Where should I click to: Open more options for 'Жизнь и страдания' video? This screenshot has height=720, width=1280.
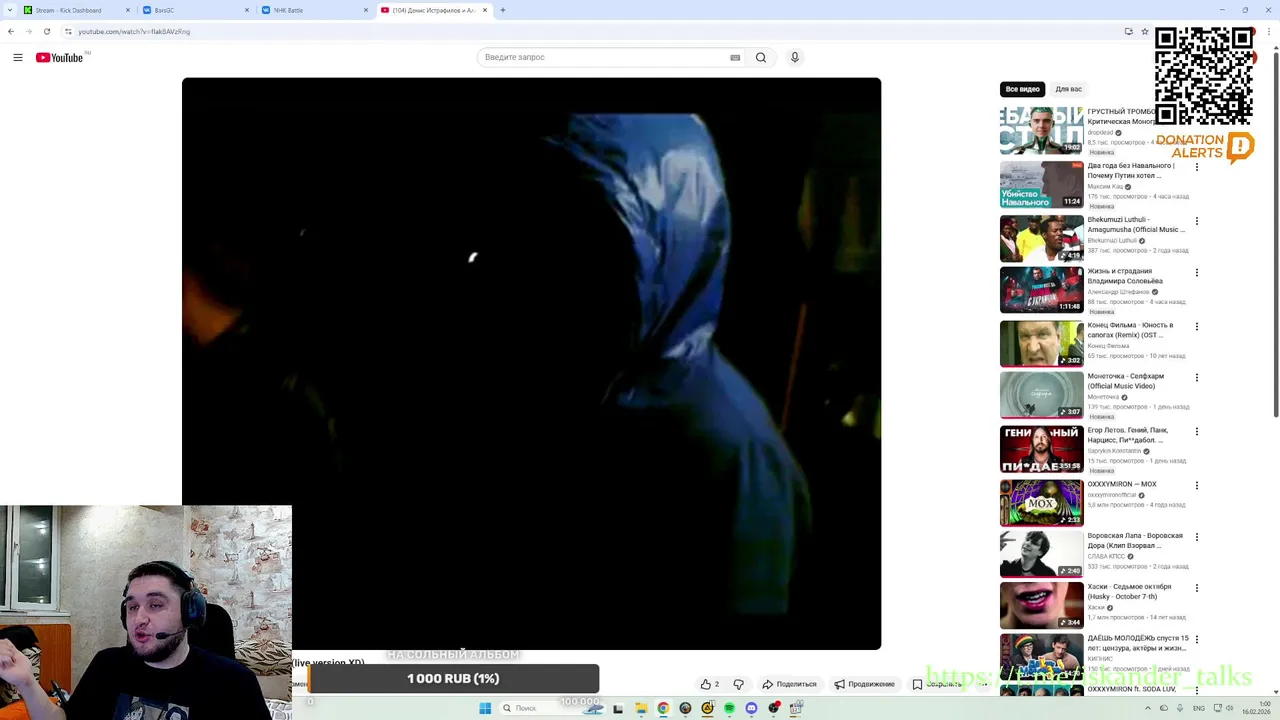point(1197,272)
